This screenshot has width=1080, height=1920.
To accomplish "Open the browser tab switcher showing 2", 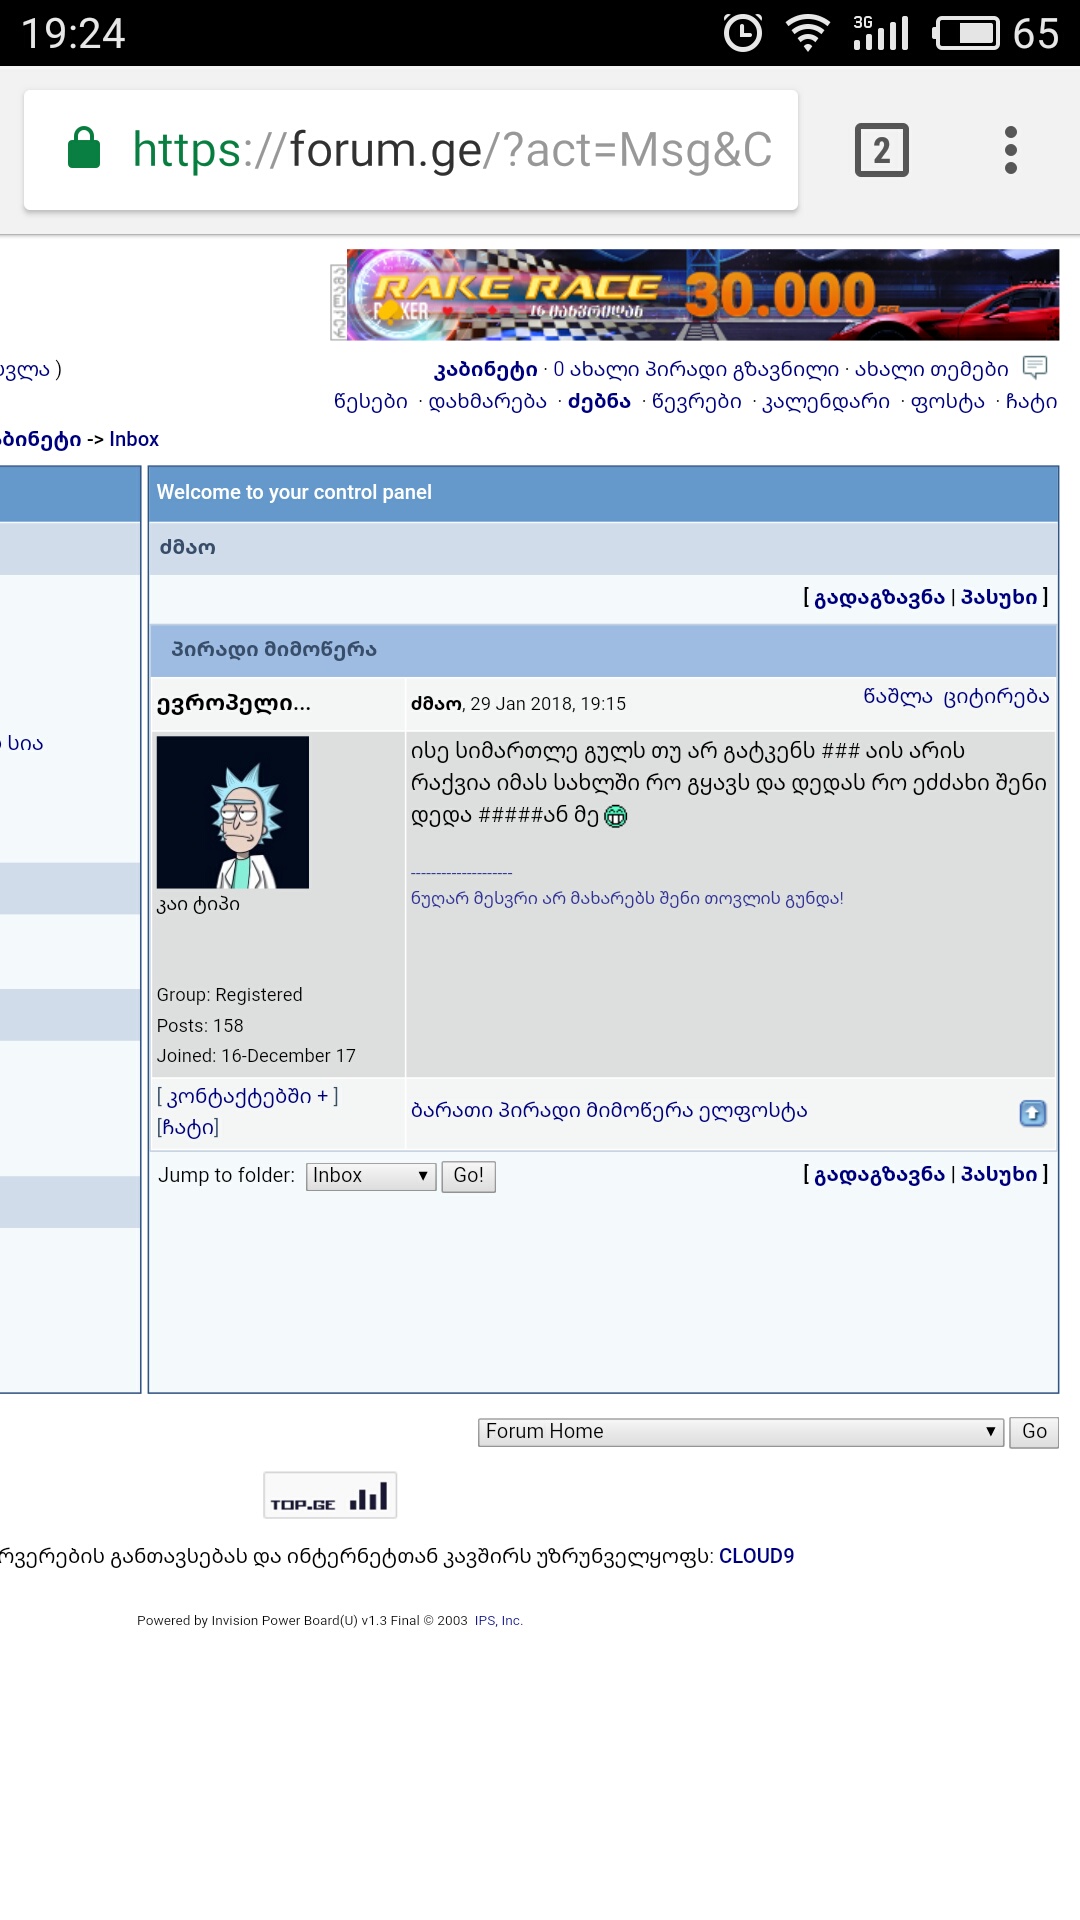I will pyautogui.click(x=881, y=150).
